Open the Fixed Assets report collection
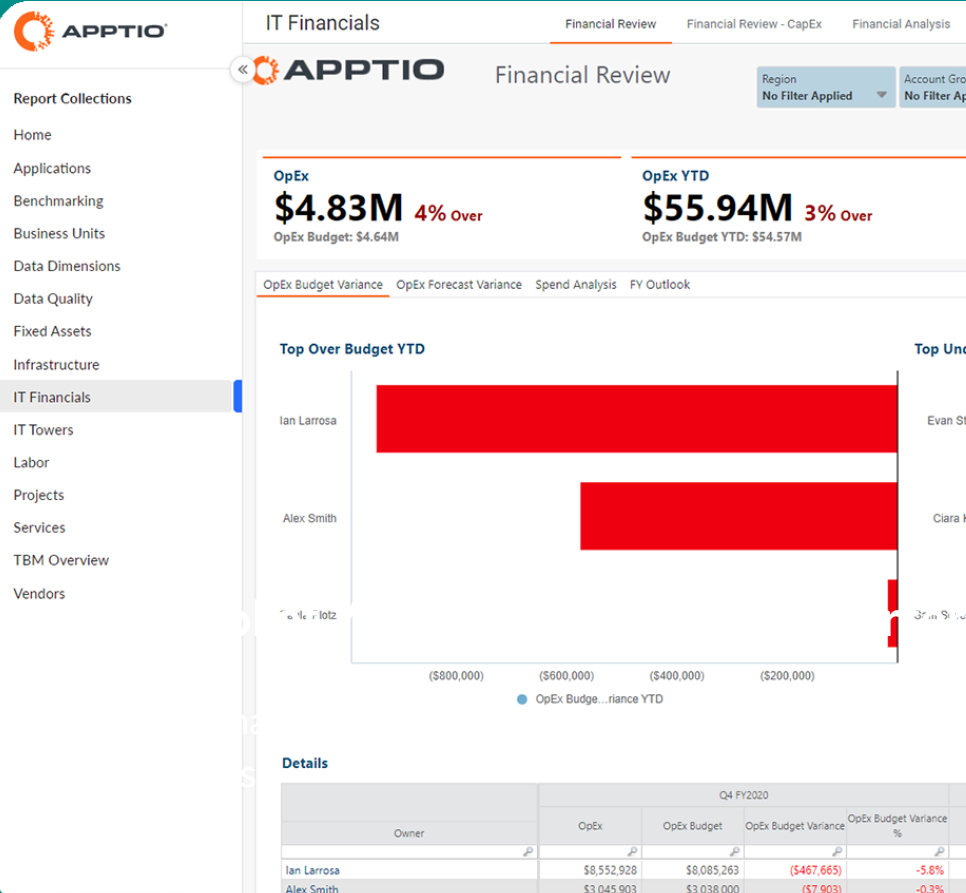Image resolution: width=966 pixels, height=893 pixels. (x=52, y=331)
